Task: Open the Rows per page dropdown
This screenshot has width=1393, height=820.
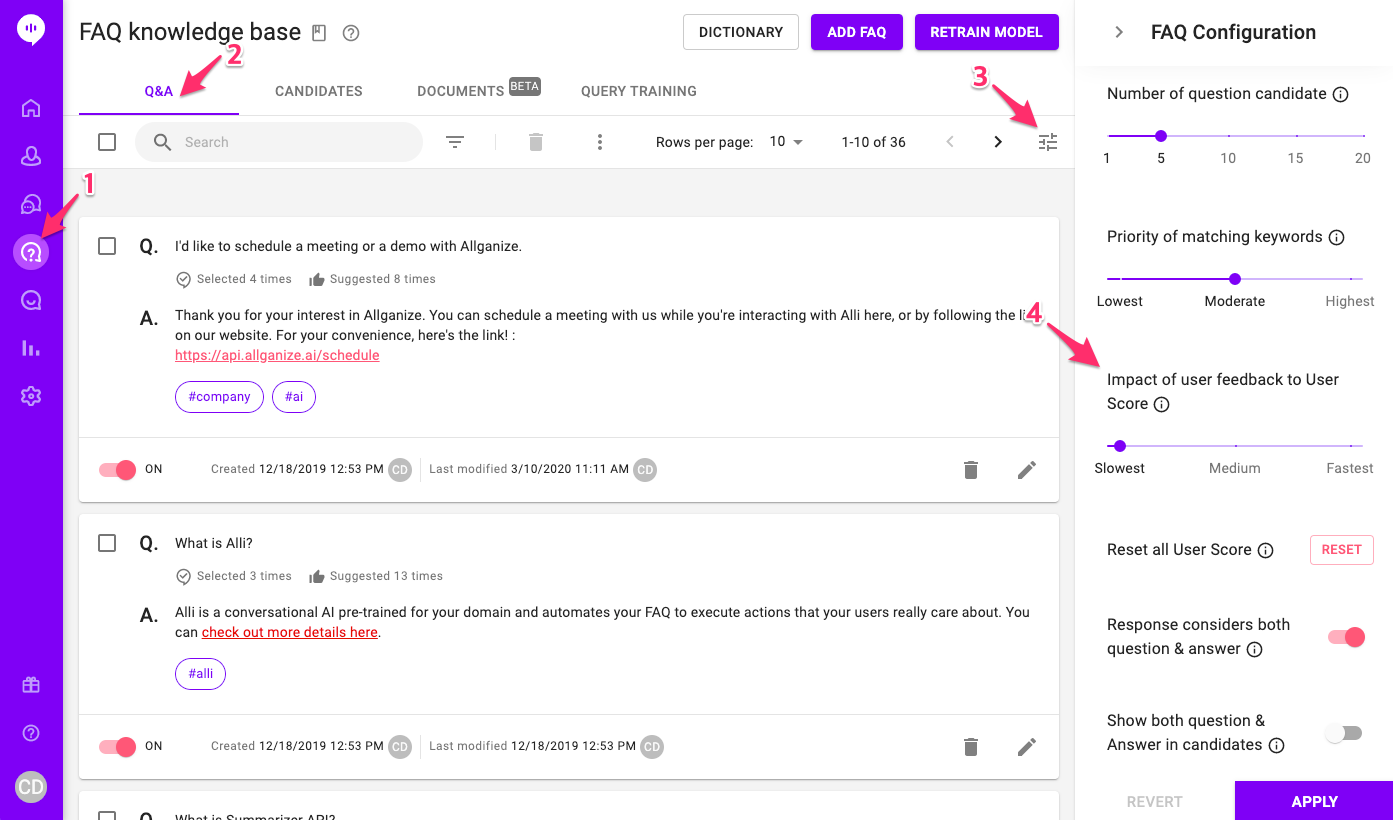Action: (786, 142)
